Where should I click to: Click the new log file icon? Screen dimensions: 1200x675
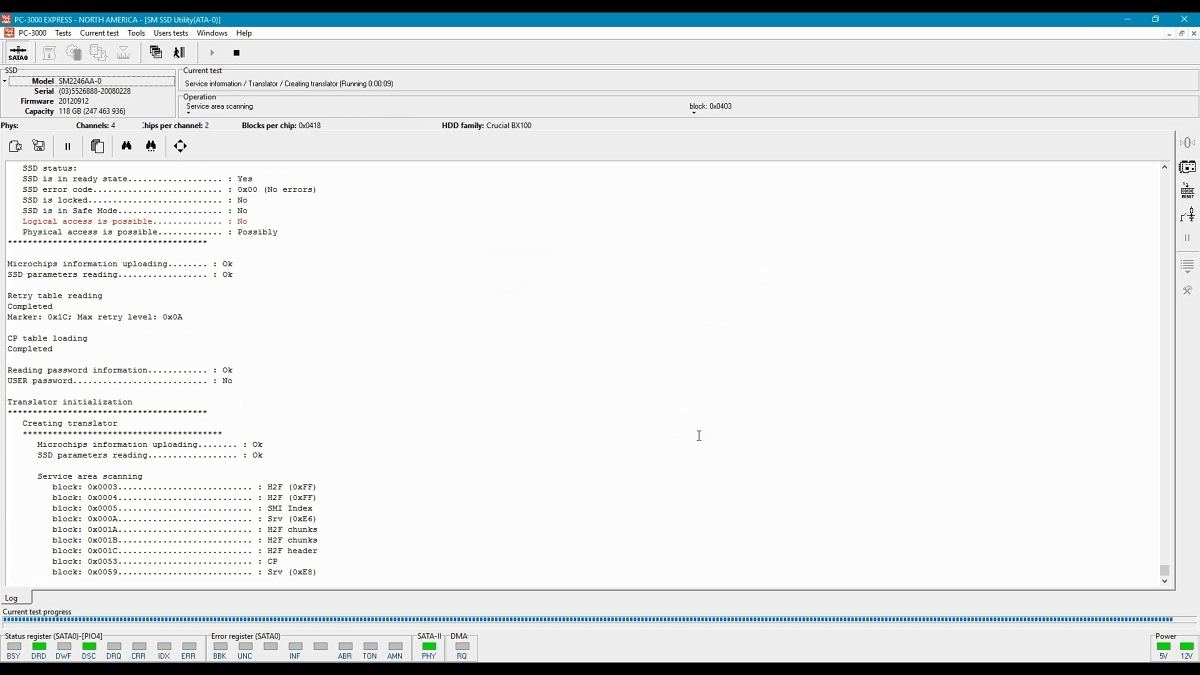tap(16, 146)
